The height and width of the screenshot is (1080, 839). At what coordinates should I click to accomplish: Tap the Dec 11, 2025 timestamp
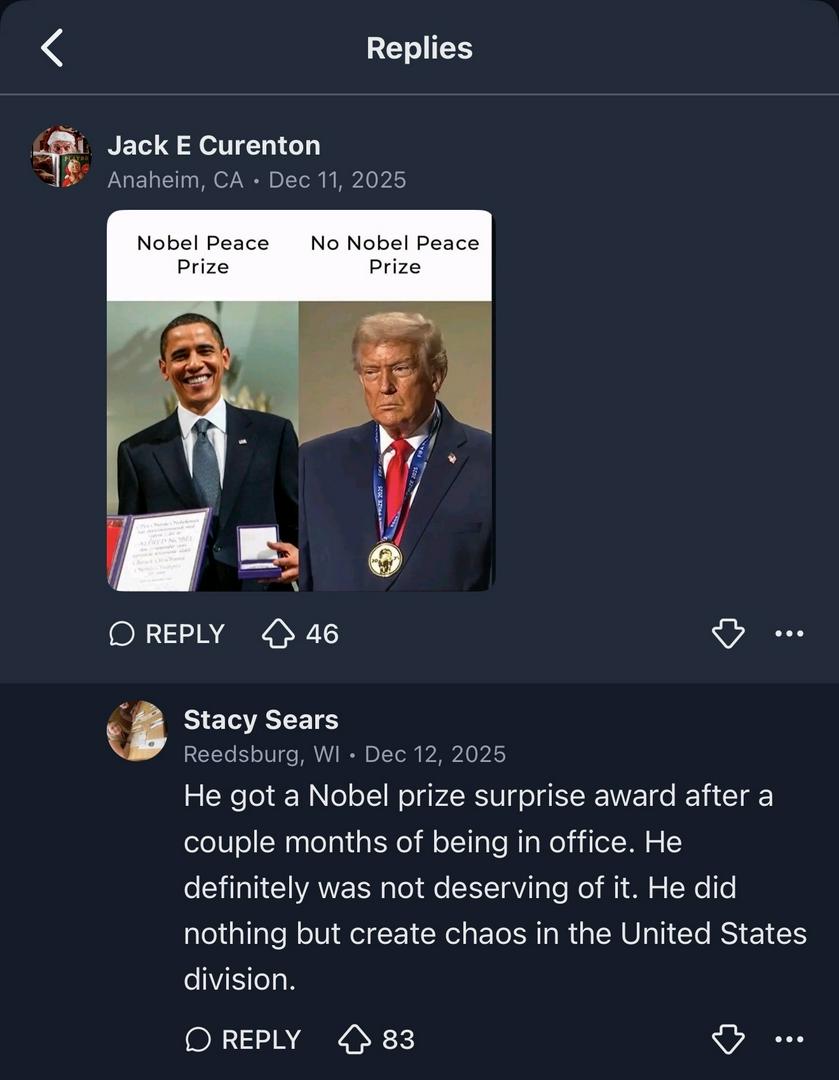(337, 180)
